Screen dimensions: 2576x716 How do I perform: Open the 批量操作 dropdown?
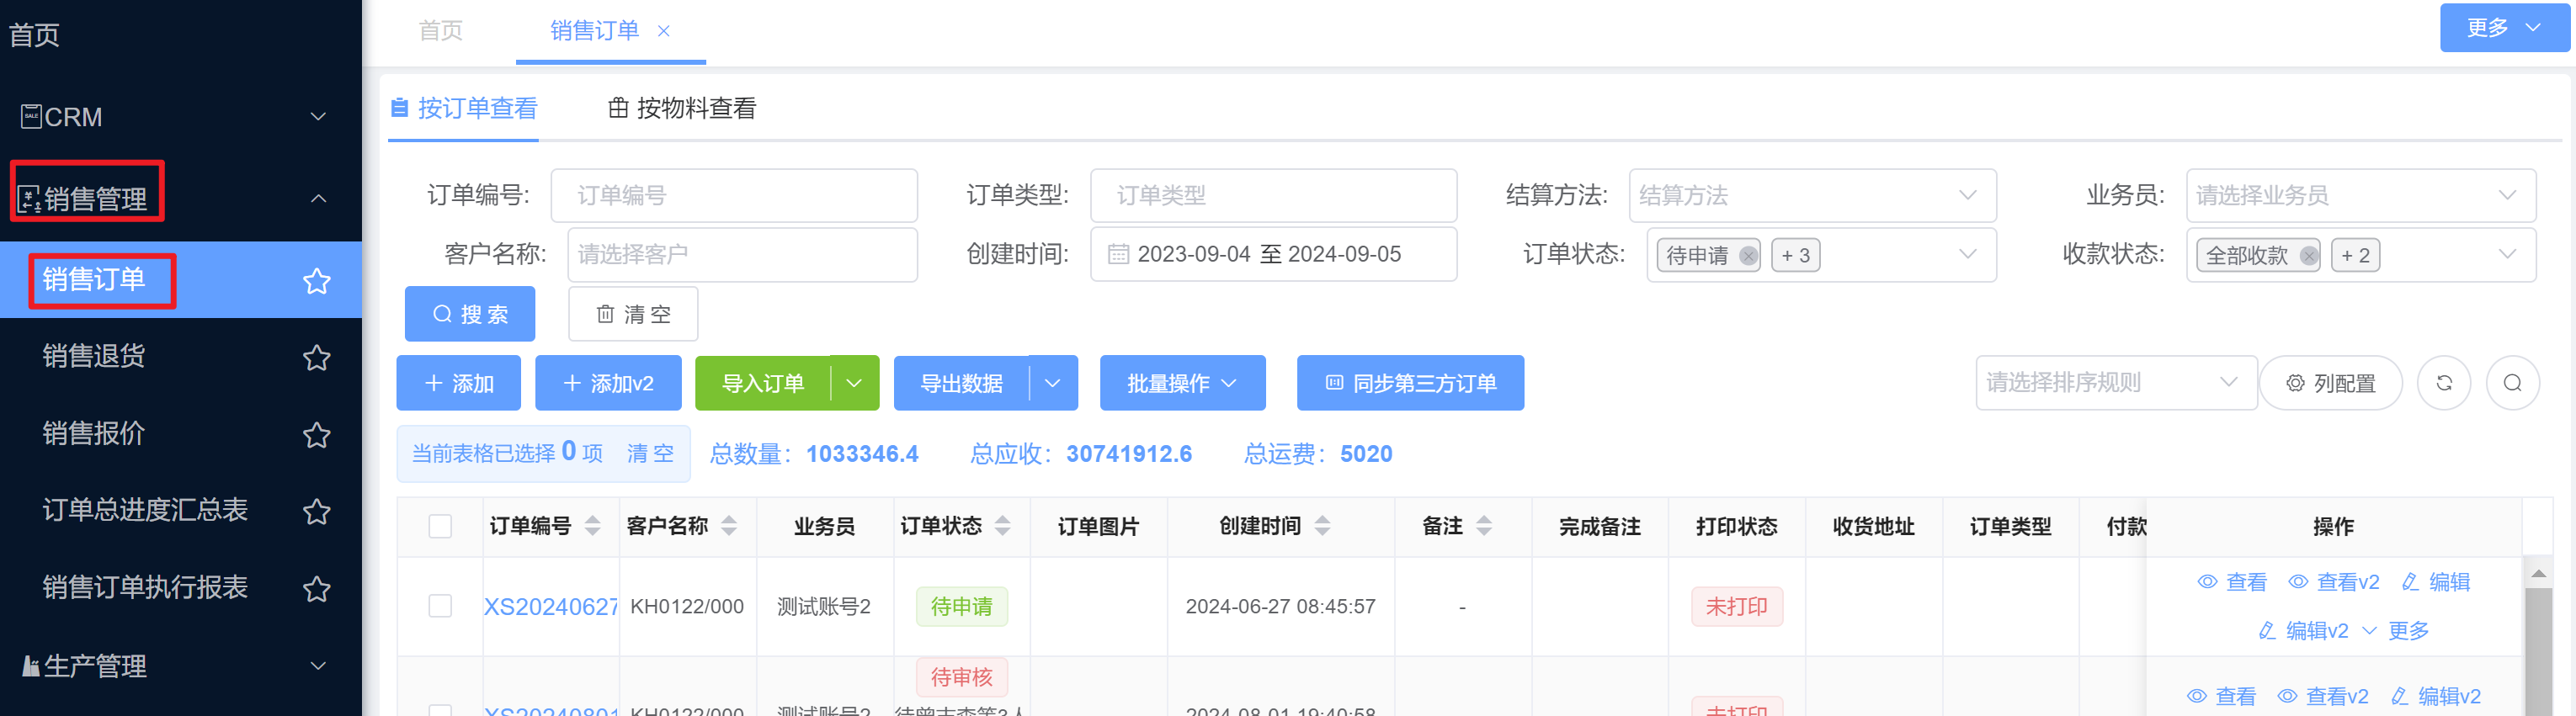pos(1182,383)
